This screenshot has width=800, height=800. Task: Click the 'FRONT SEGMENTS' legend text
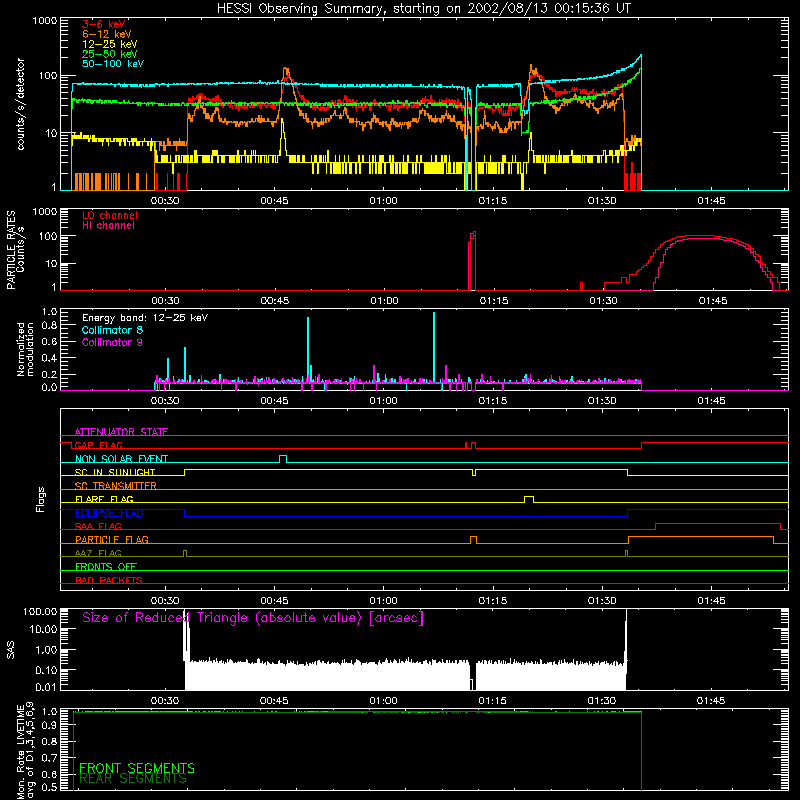tap(137, 768)
